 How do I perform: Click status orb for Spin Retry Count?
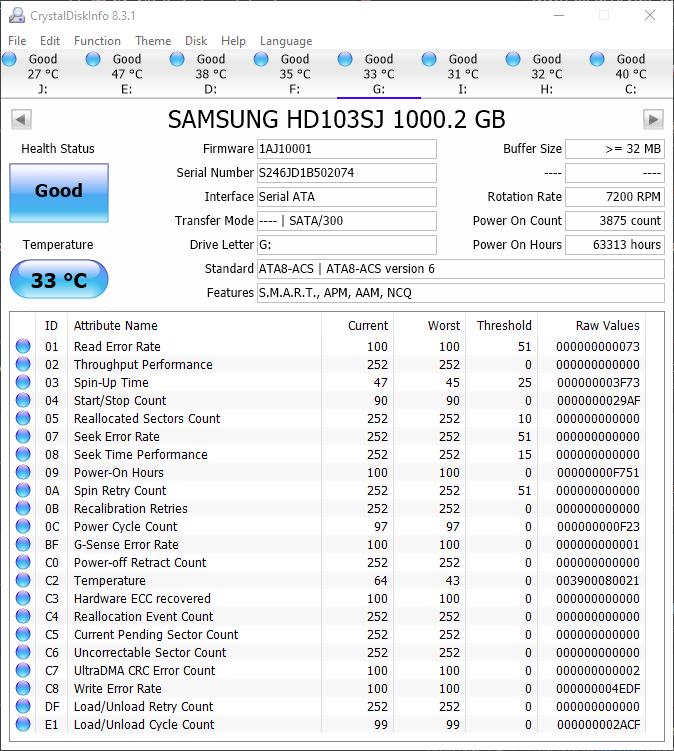(x=23, y=490)
